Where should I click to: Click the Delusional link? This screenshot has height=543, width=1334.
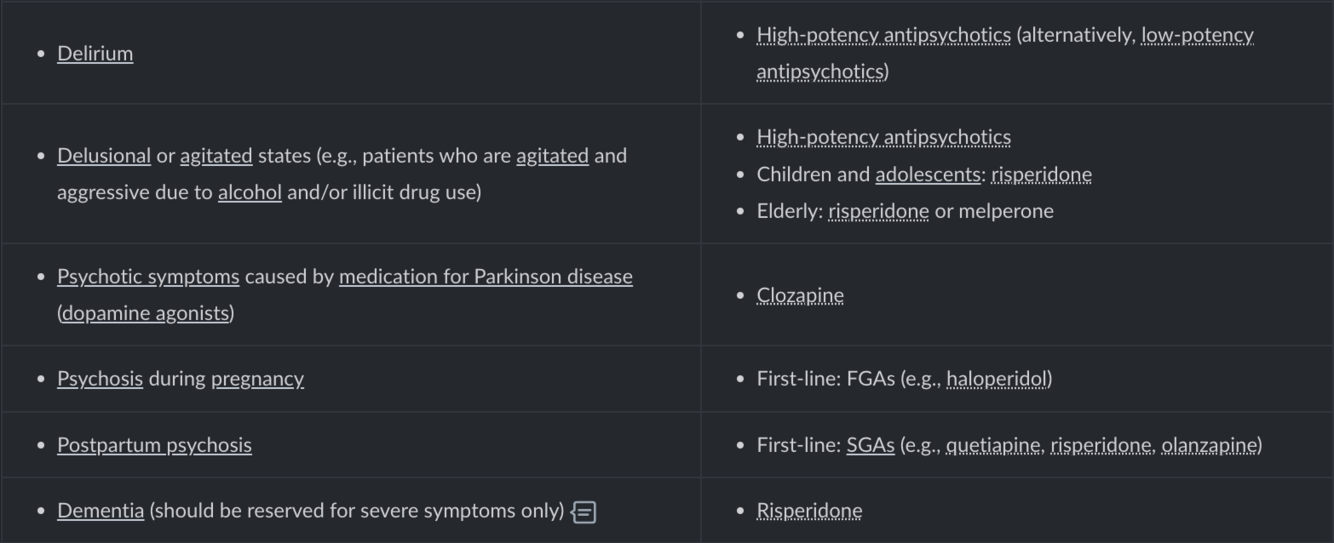pos(104,156)
